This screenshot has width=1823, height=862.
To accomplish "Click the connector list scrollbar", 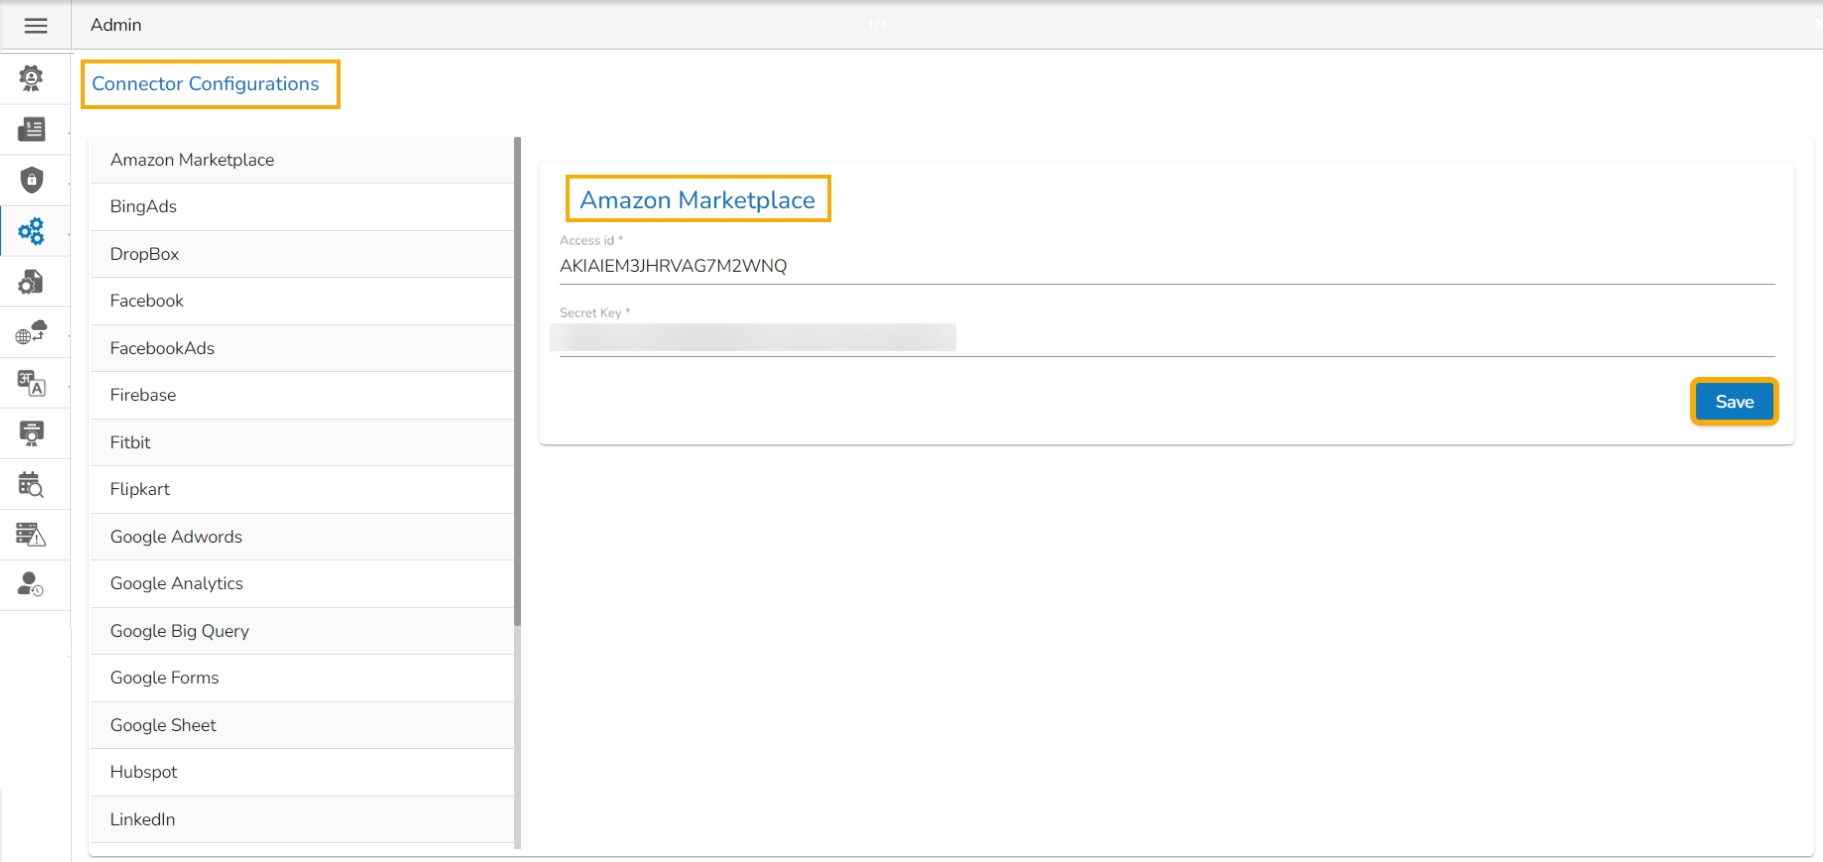I will (x=517, y=381).
